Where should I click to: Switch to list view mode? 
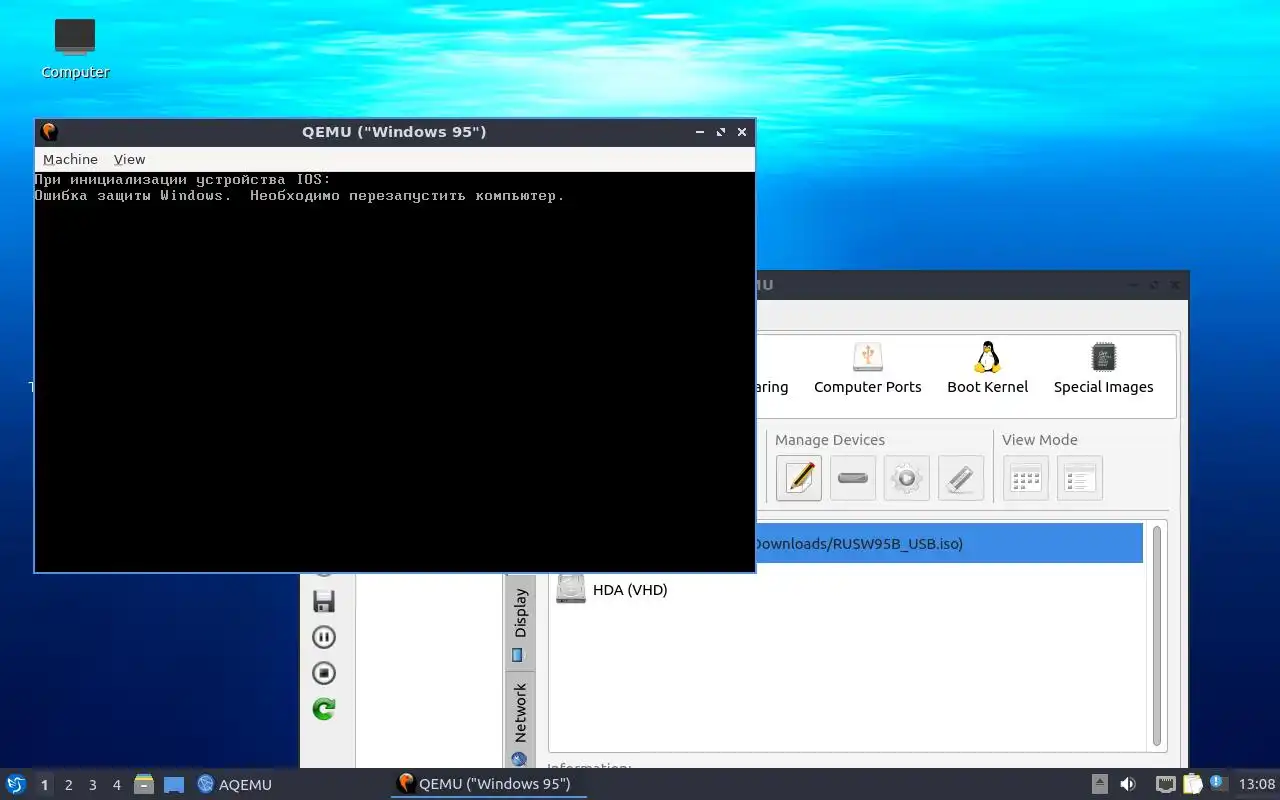pos(1079,478)
